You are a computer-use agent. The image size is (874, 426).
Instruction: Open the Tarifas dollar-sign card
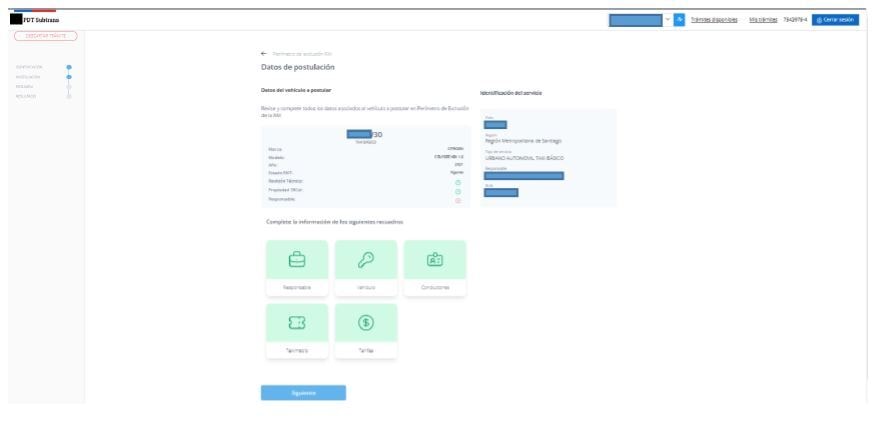pyautogui.click(x=366, y=331)
